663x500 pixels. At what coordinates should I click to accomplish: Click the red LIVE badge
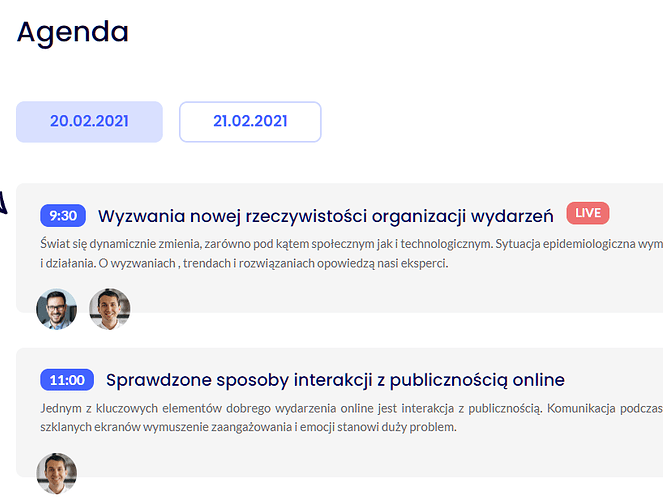[x=587, y=213]
